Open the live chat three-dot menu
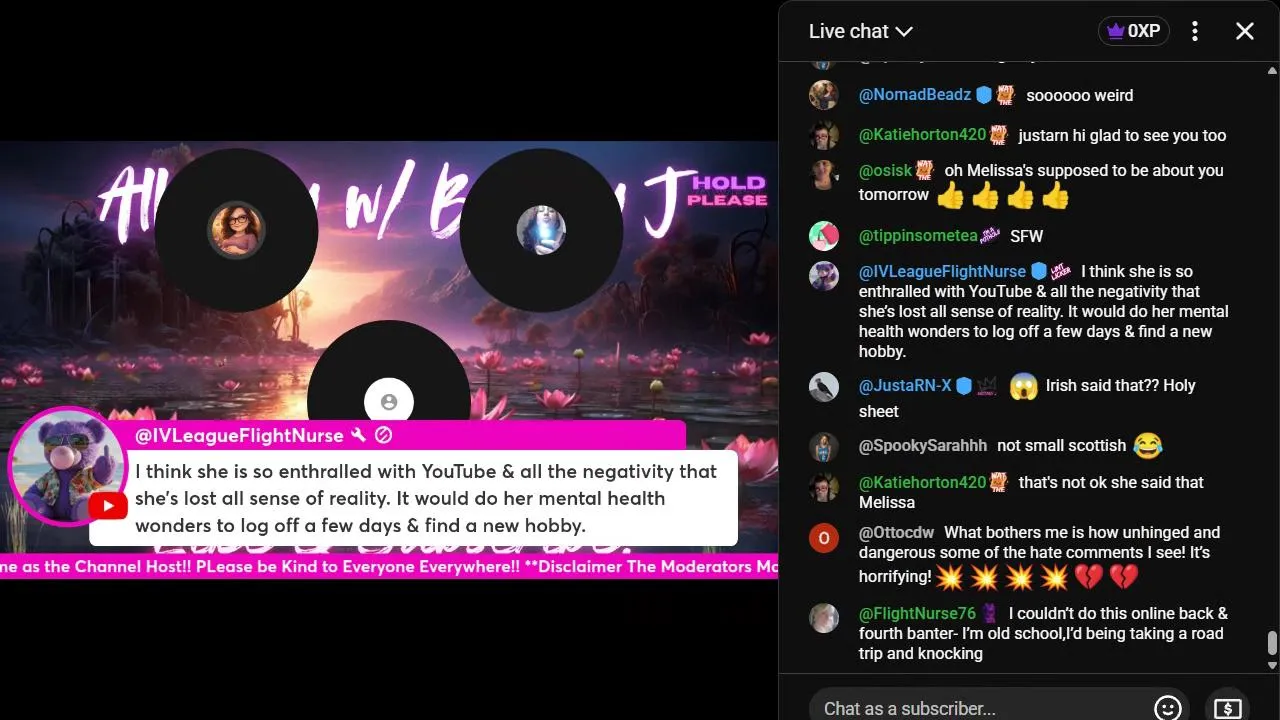 [1195, 31]
